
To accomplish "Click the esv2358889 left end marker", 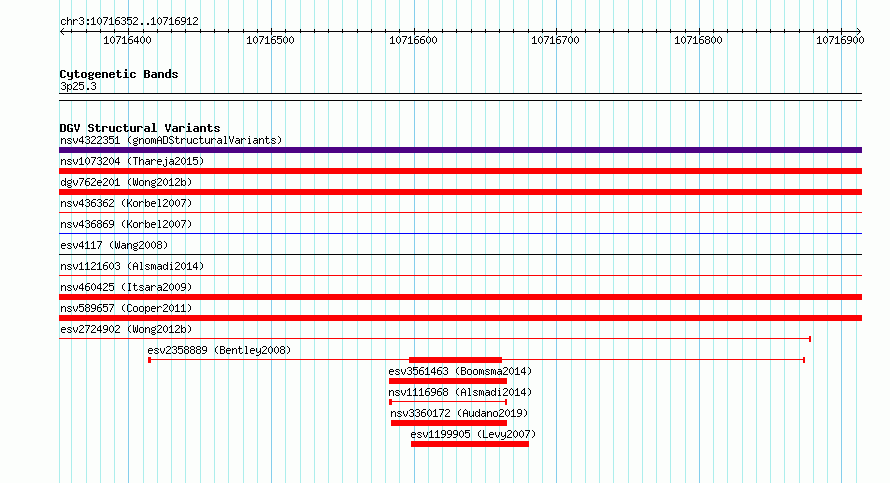I will pyautogui.click(x=149, y=360).
